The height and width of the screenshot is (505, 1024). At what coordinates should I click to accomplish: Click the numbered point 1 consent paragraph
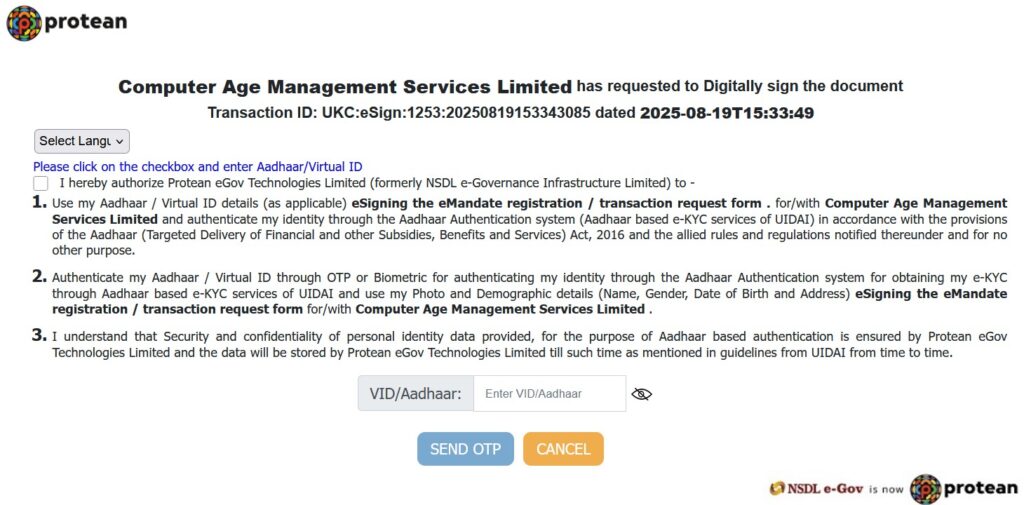(x=529, y=226)
